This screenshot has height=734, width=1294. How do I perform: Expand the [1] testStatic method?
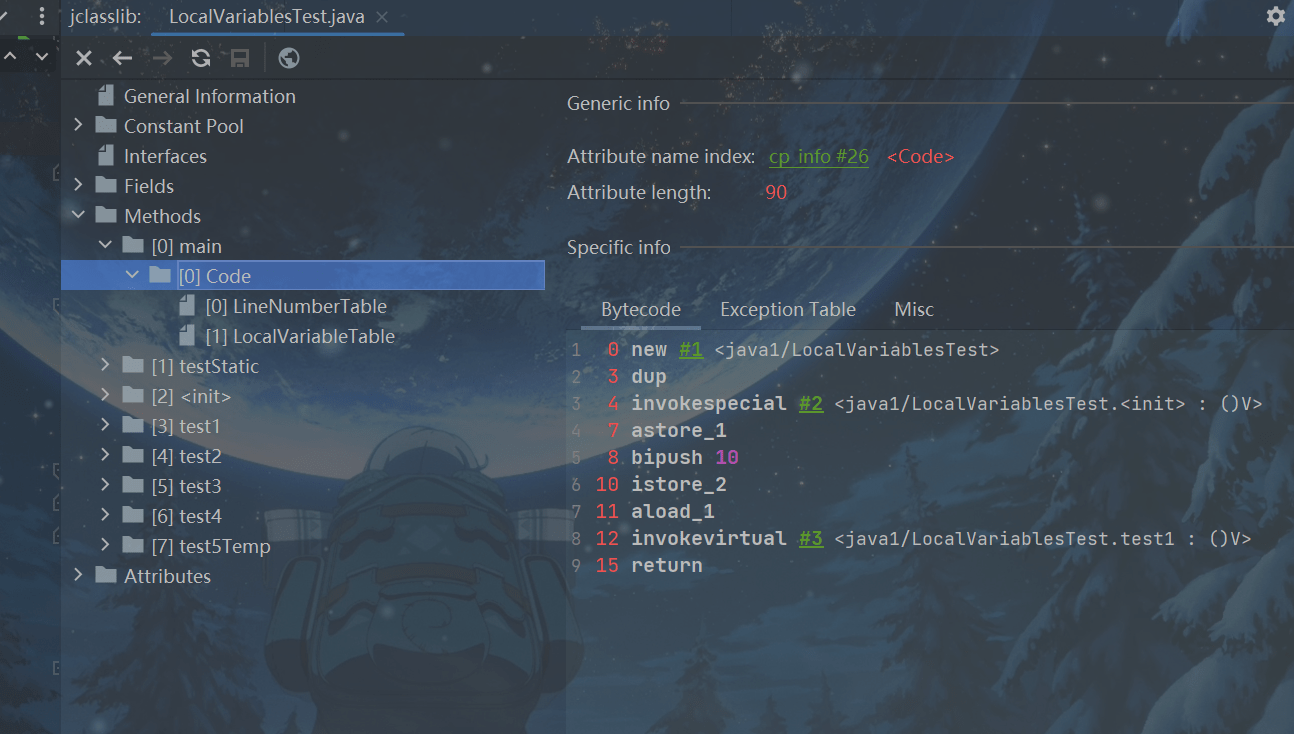coord(106,366)
